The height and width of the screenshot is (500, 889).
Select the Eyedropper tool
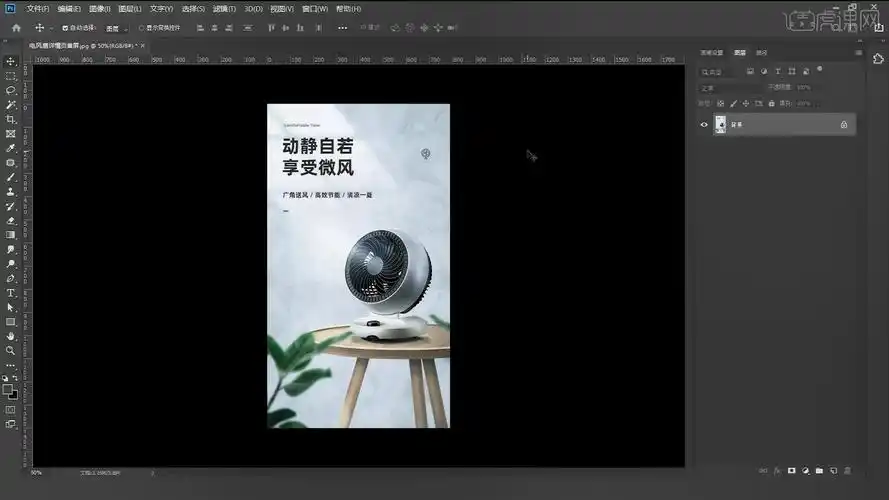pyautogui.click(x=11, y=149)
